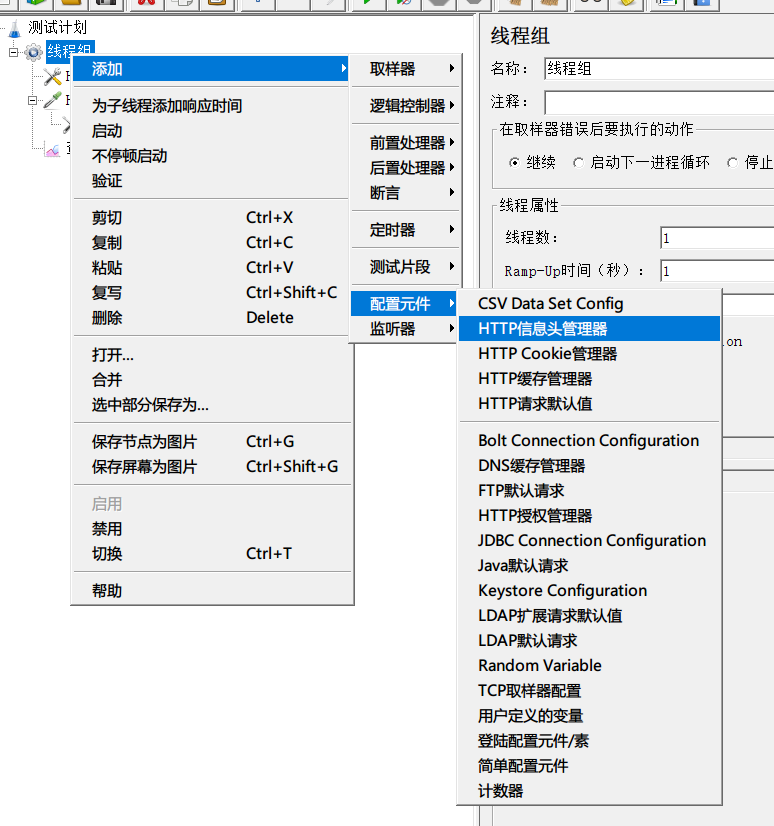Choose 登陆配置元件/素
Viewport: 774px width, 826px height.
coord(589,741)
